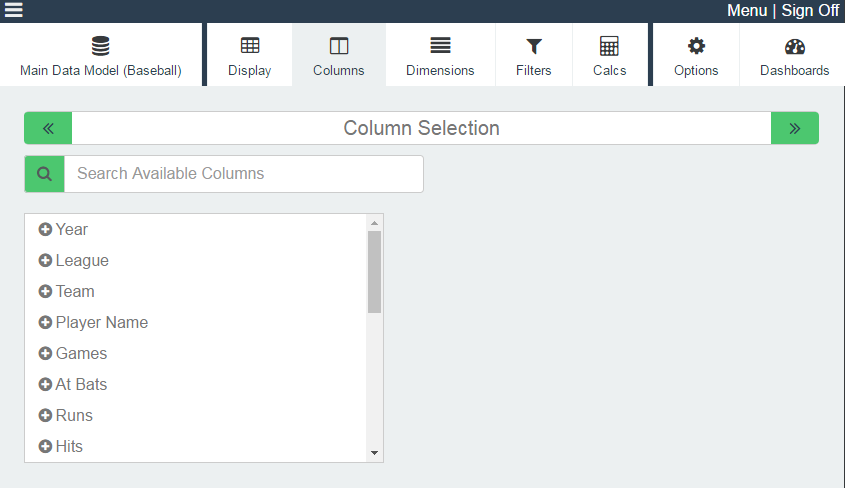Viewport: 845px width, 488px height.
Task: Click the green search magnifier icon
Action: click(45, 174)
